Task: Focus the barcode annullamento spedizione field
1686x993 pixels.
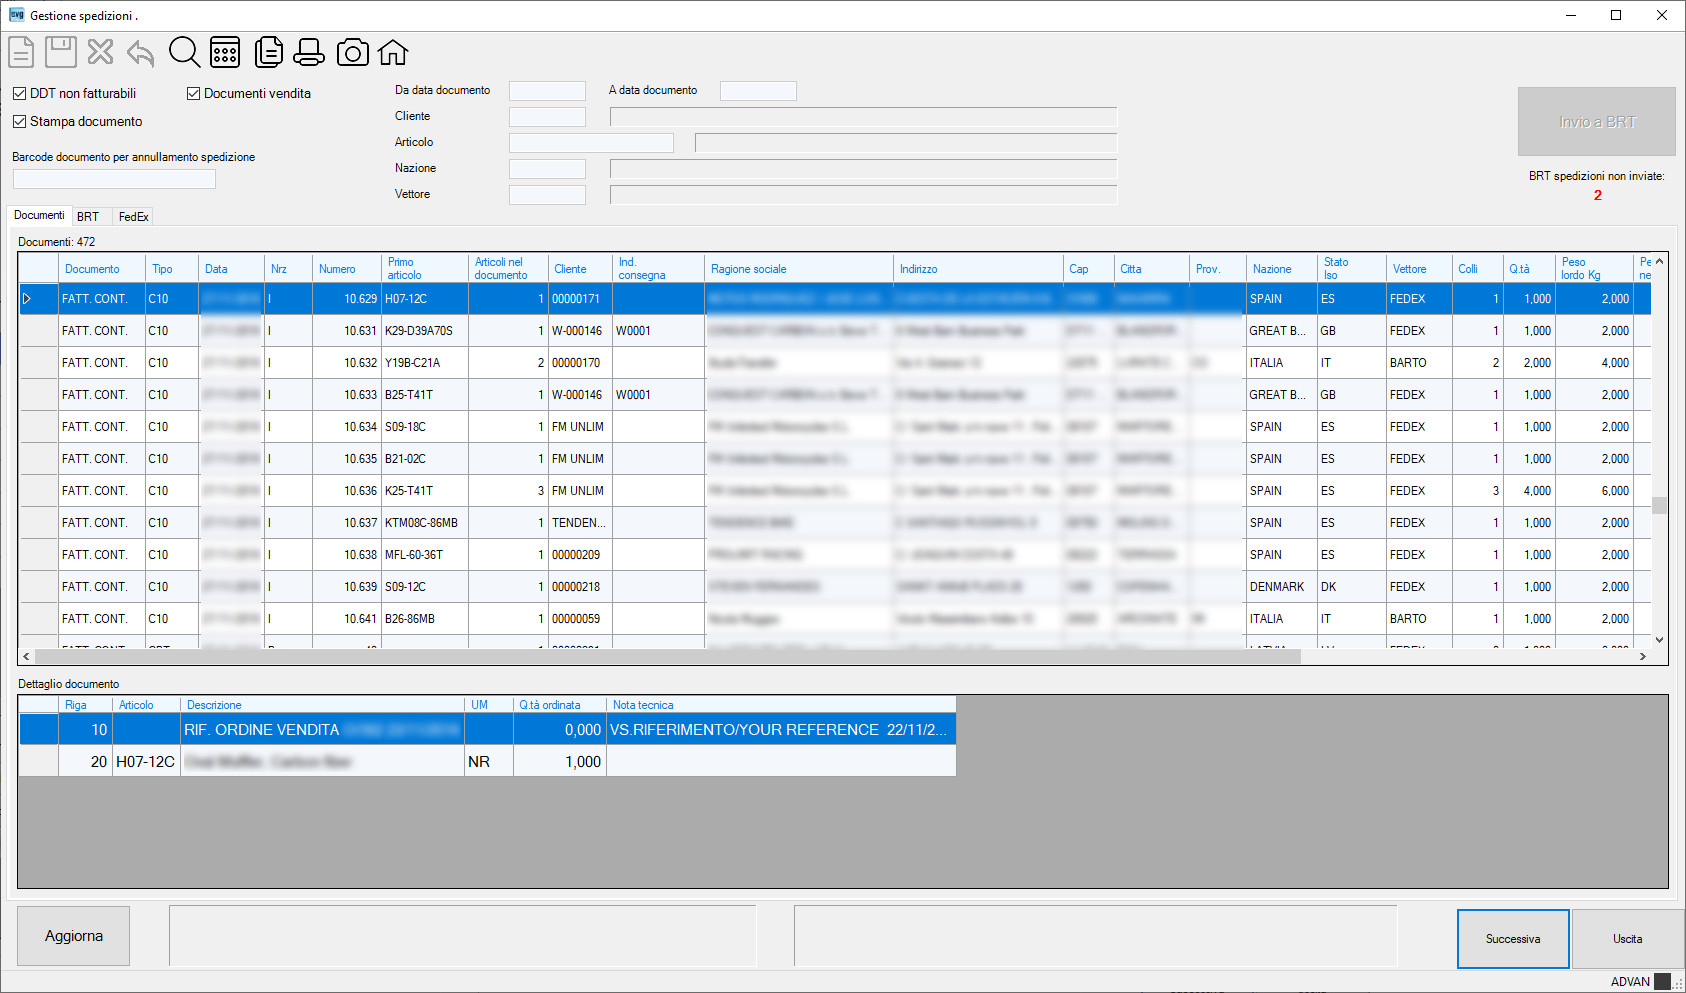Action: pyautogui.click(x=114, y=179)
